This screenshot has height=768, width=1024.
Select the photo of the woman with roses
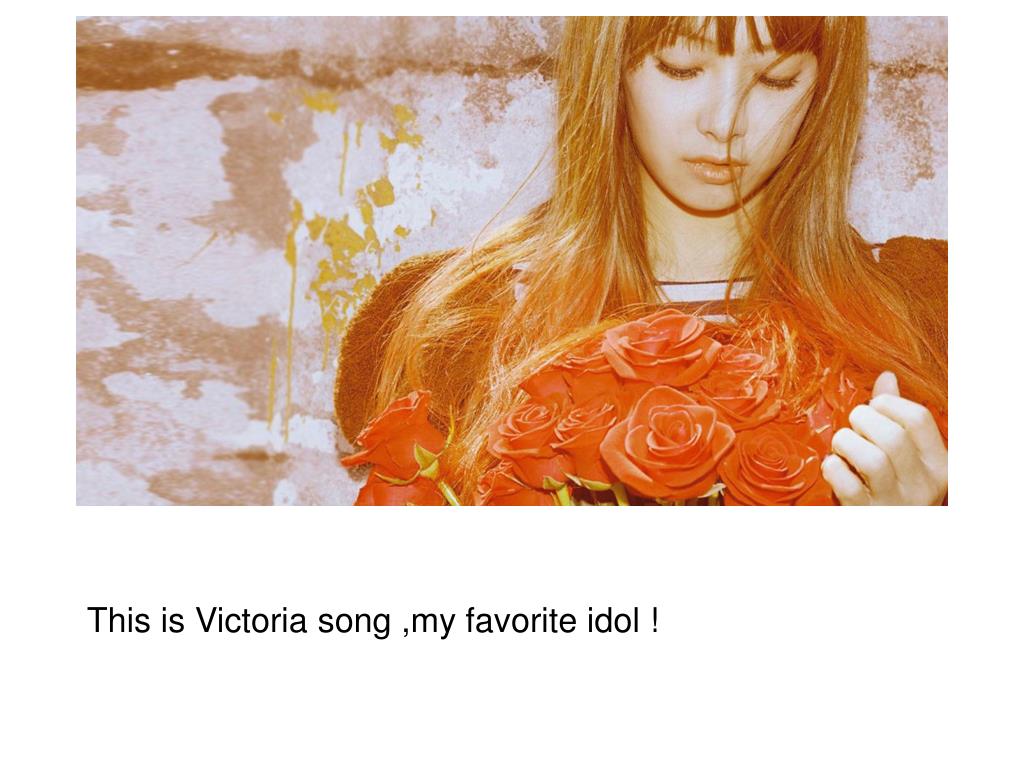coord(511,261)
